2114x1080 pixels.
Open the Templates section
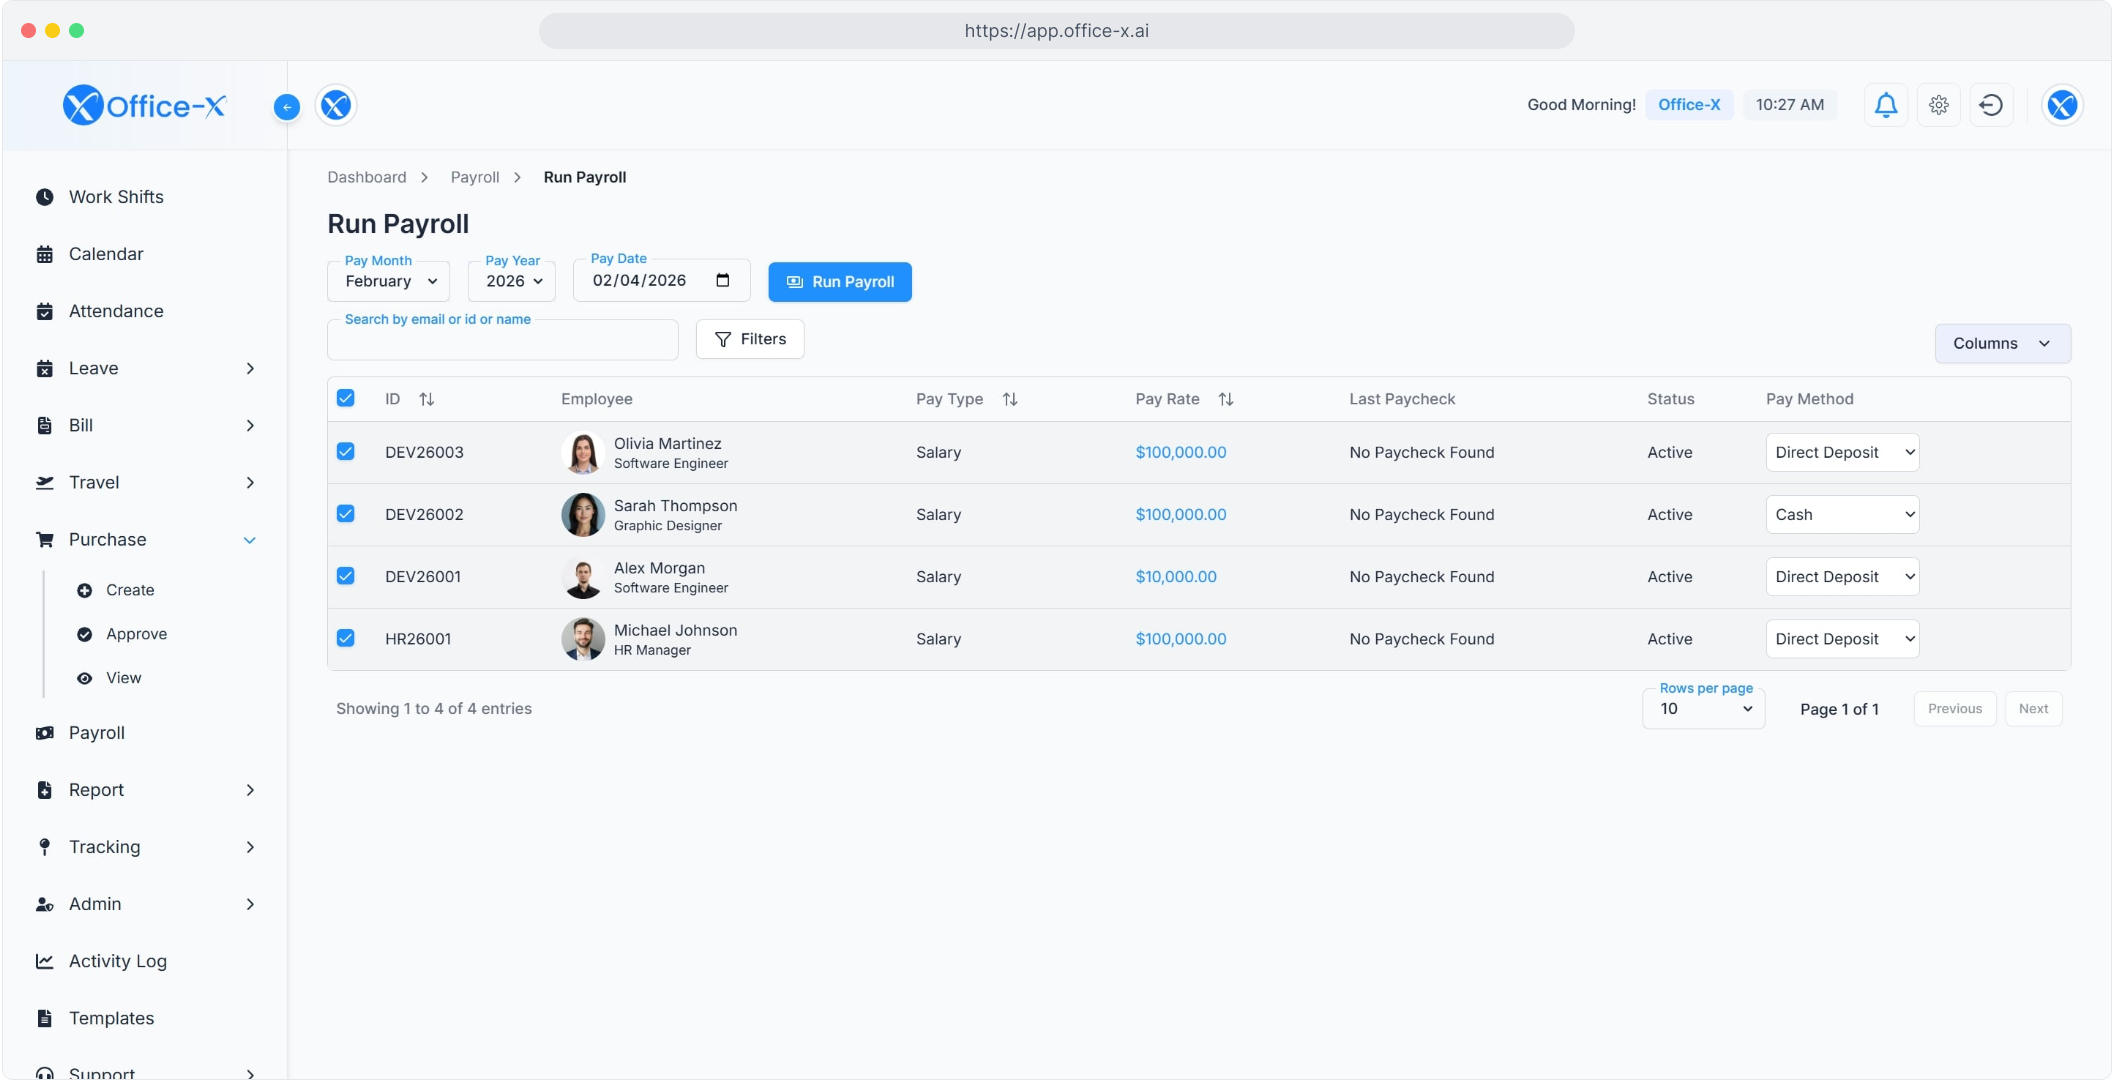point(110,1018)
